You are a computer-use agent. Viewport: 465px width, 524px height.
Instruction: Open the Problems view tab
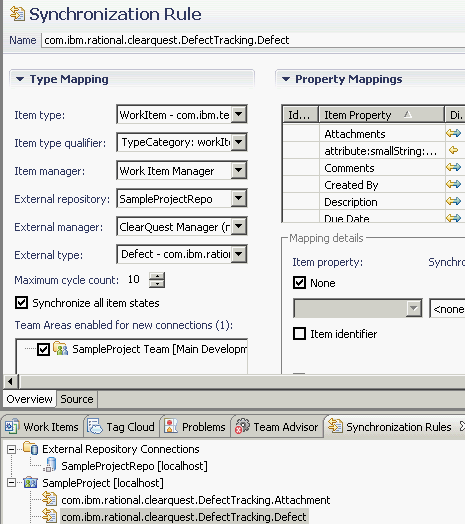pyautogui.click(x=195, y=426)
